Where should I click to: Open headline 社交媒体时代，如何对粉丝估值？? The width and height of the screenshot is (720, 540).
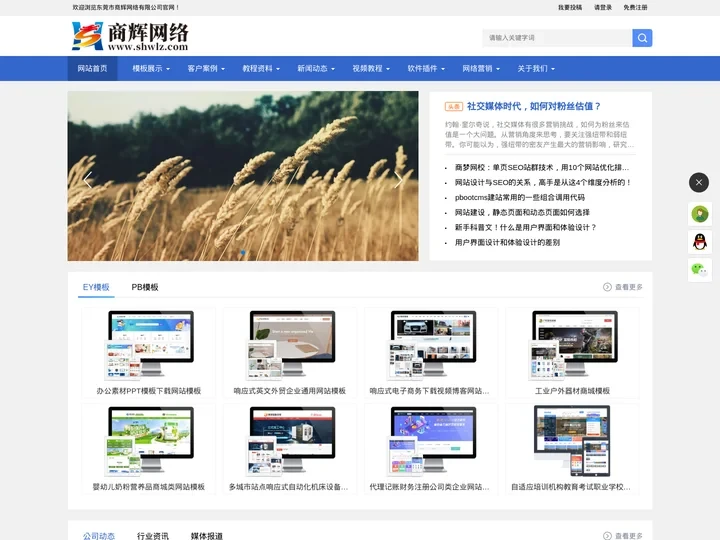click(534, 106)
